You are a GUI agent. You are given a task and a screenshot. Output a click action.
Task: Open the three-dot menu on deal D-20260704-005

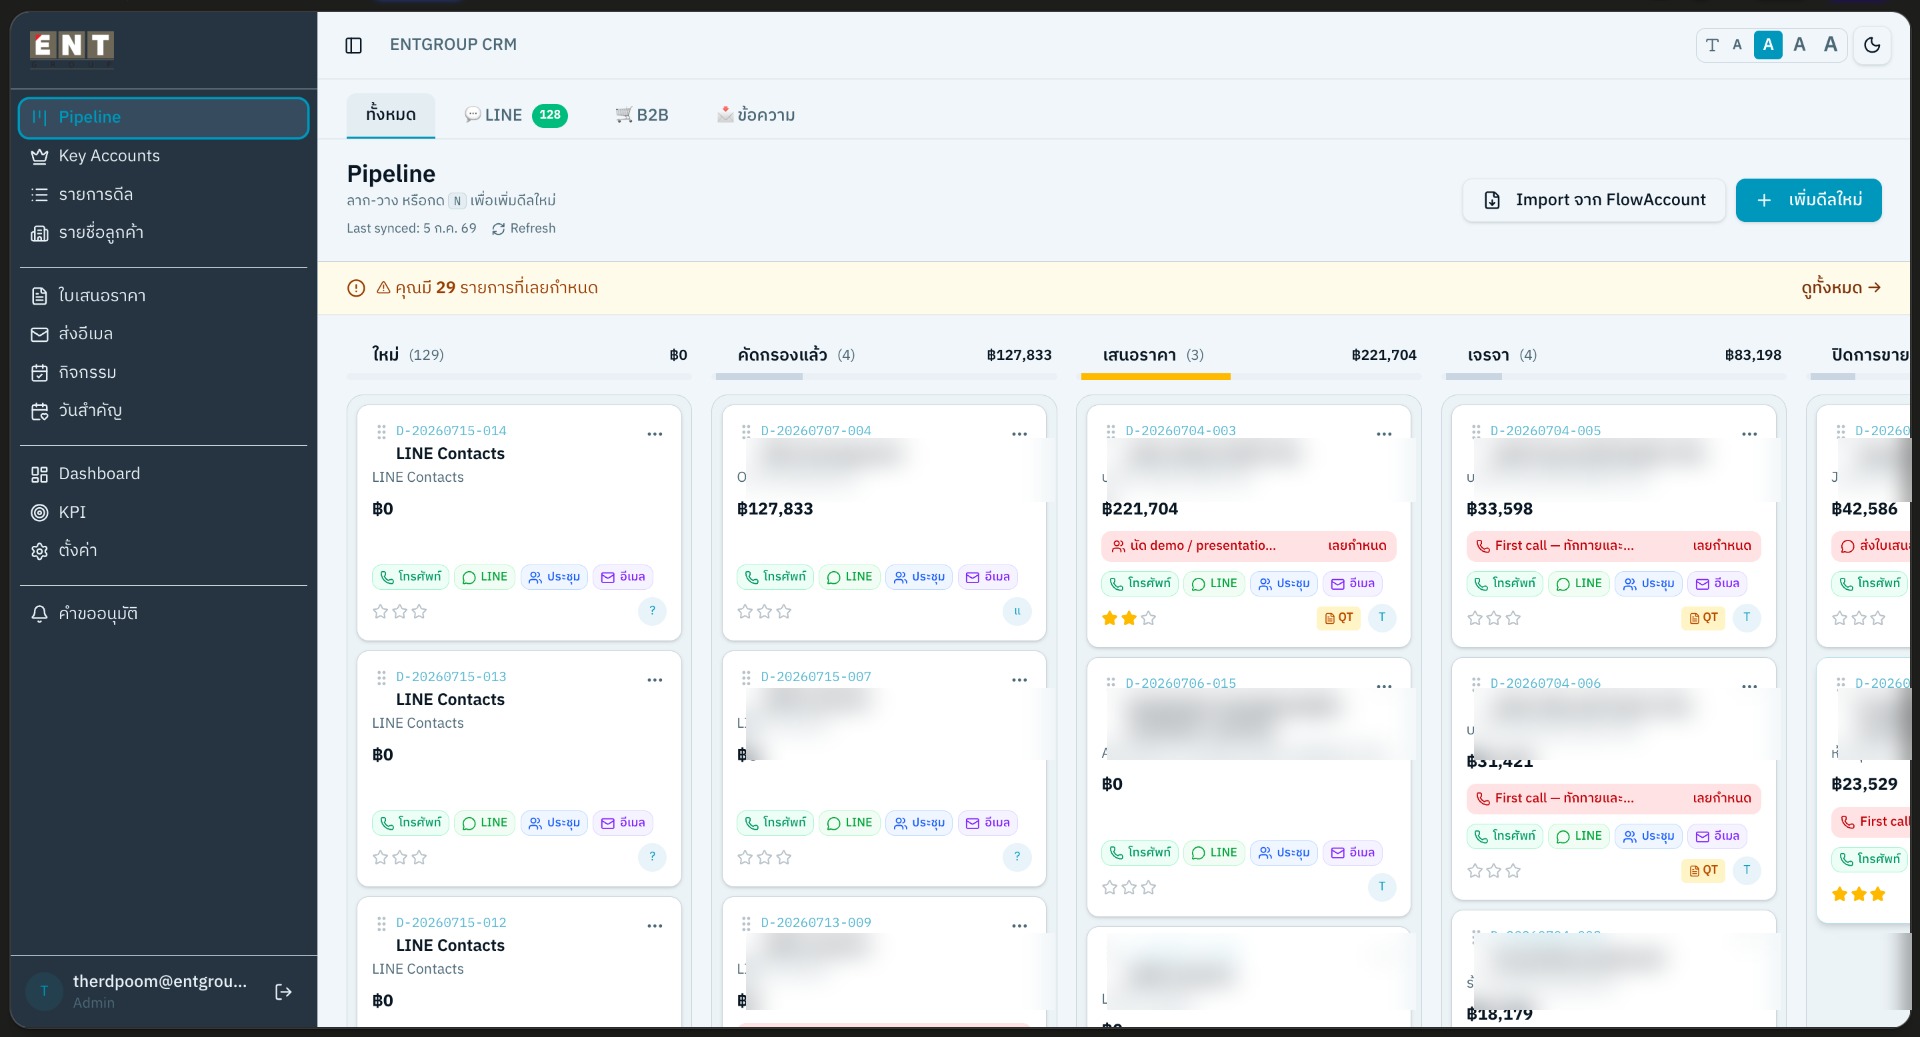[x=1749, y=434]
